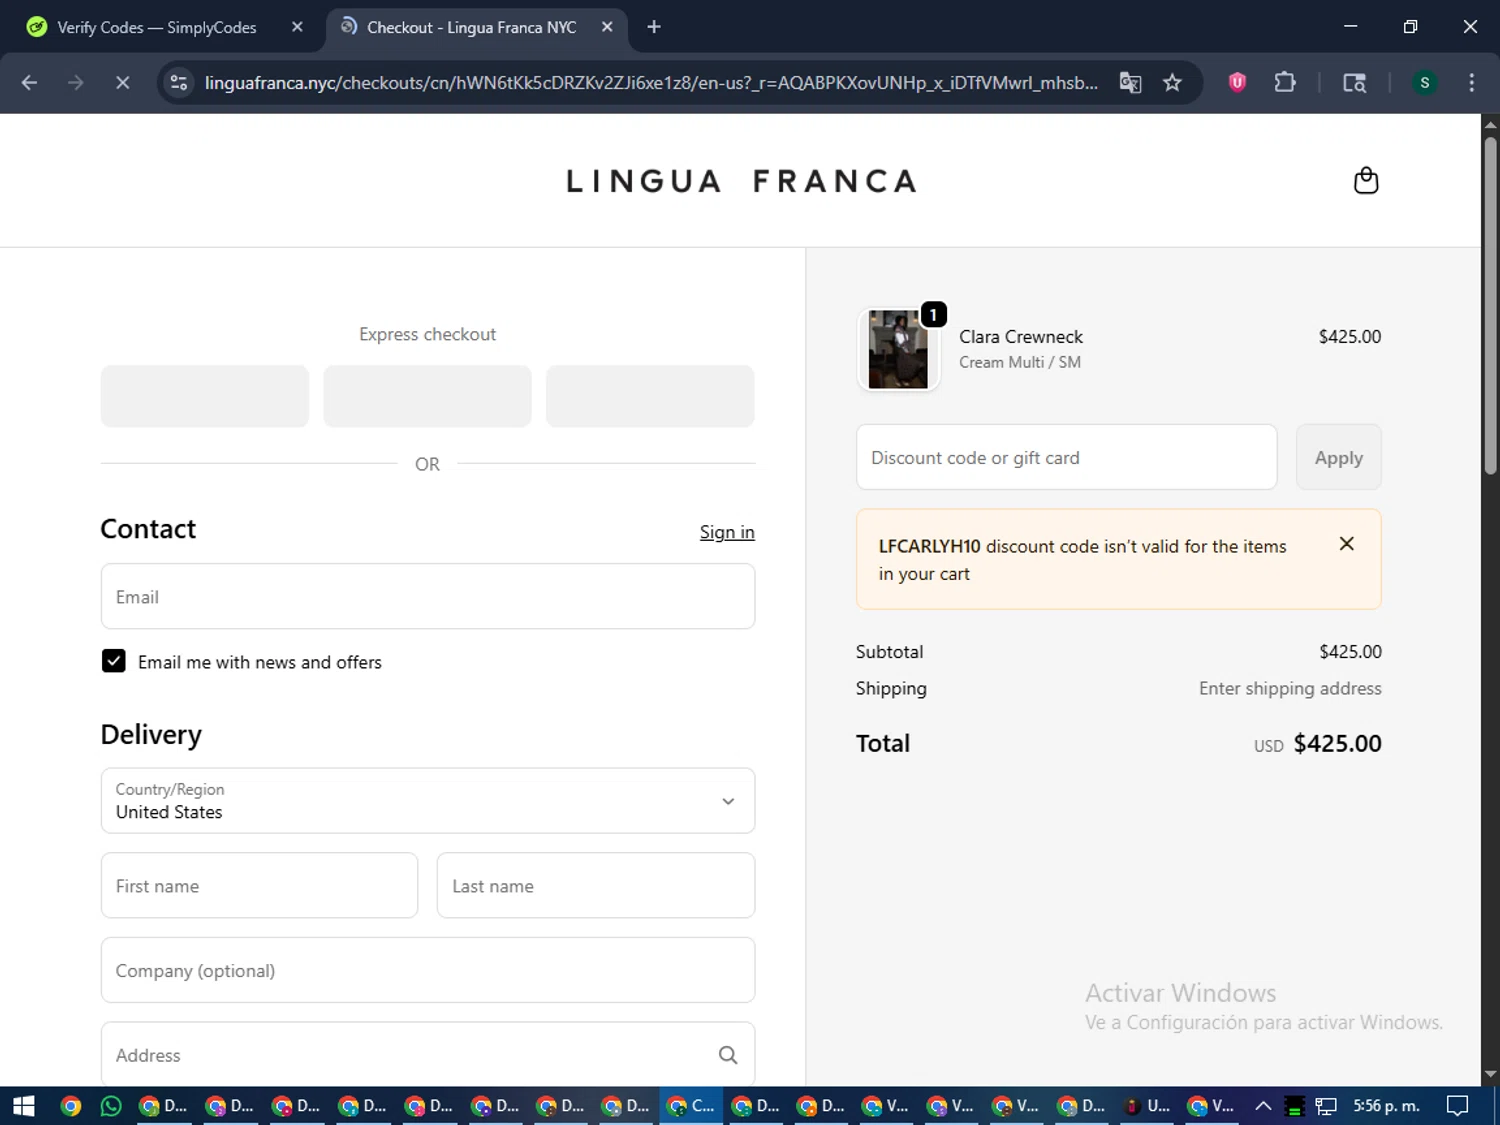Open the Windows notification center icon
The width and height of the screenshot is (1500, 1125).
click(1457, 1106)
